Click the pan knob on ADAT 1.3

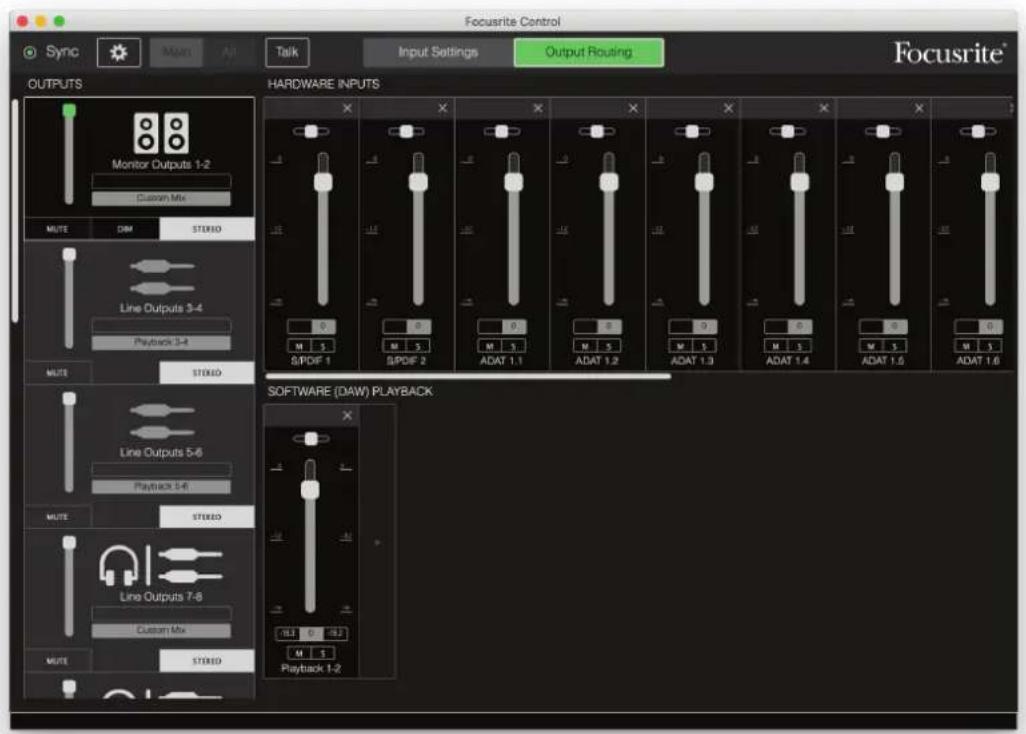pos(692,131)
